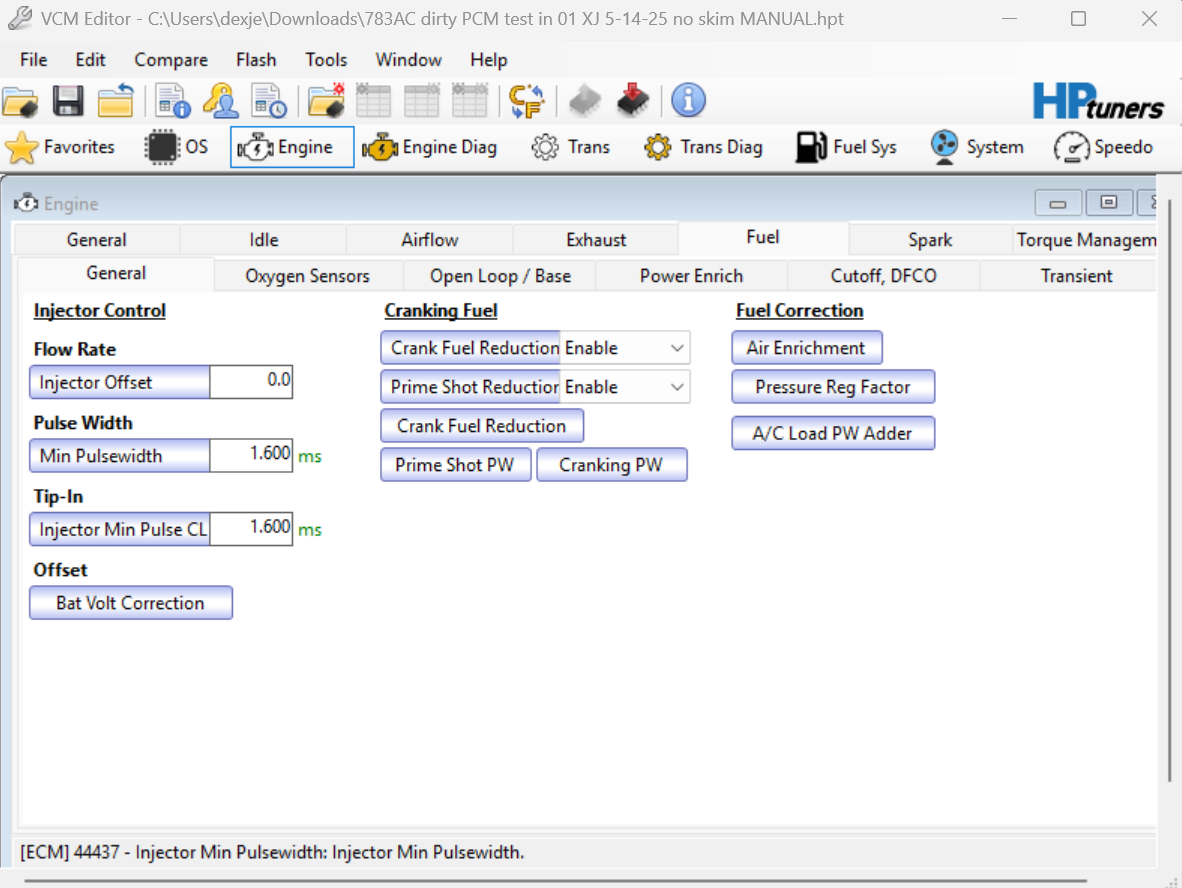Open the Power Enrich sub-tab

coord(691,276)
